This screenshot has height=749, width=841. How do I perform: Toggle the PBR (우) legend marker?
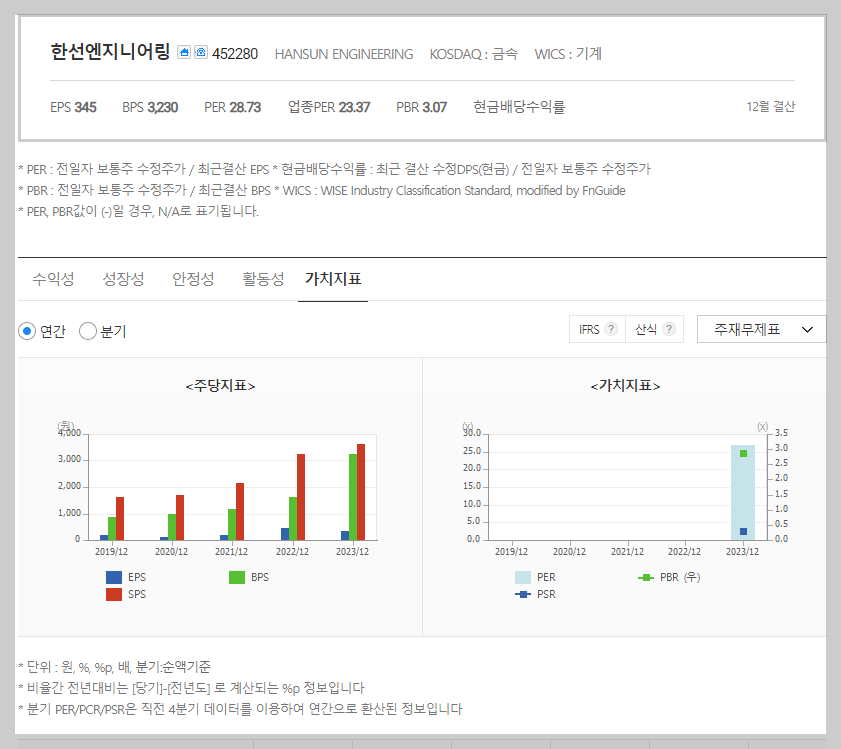pos(646,577)
